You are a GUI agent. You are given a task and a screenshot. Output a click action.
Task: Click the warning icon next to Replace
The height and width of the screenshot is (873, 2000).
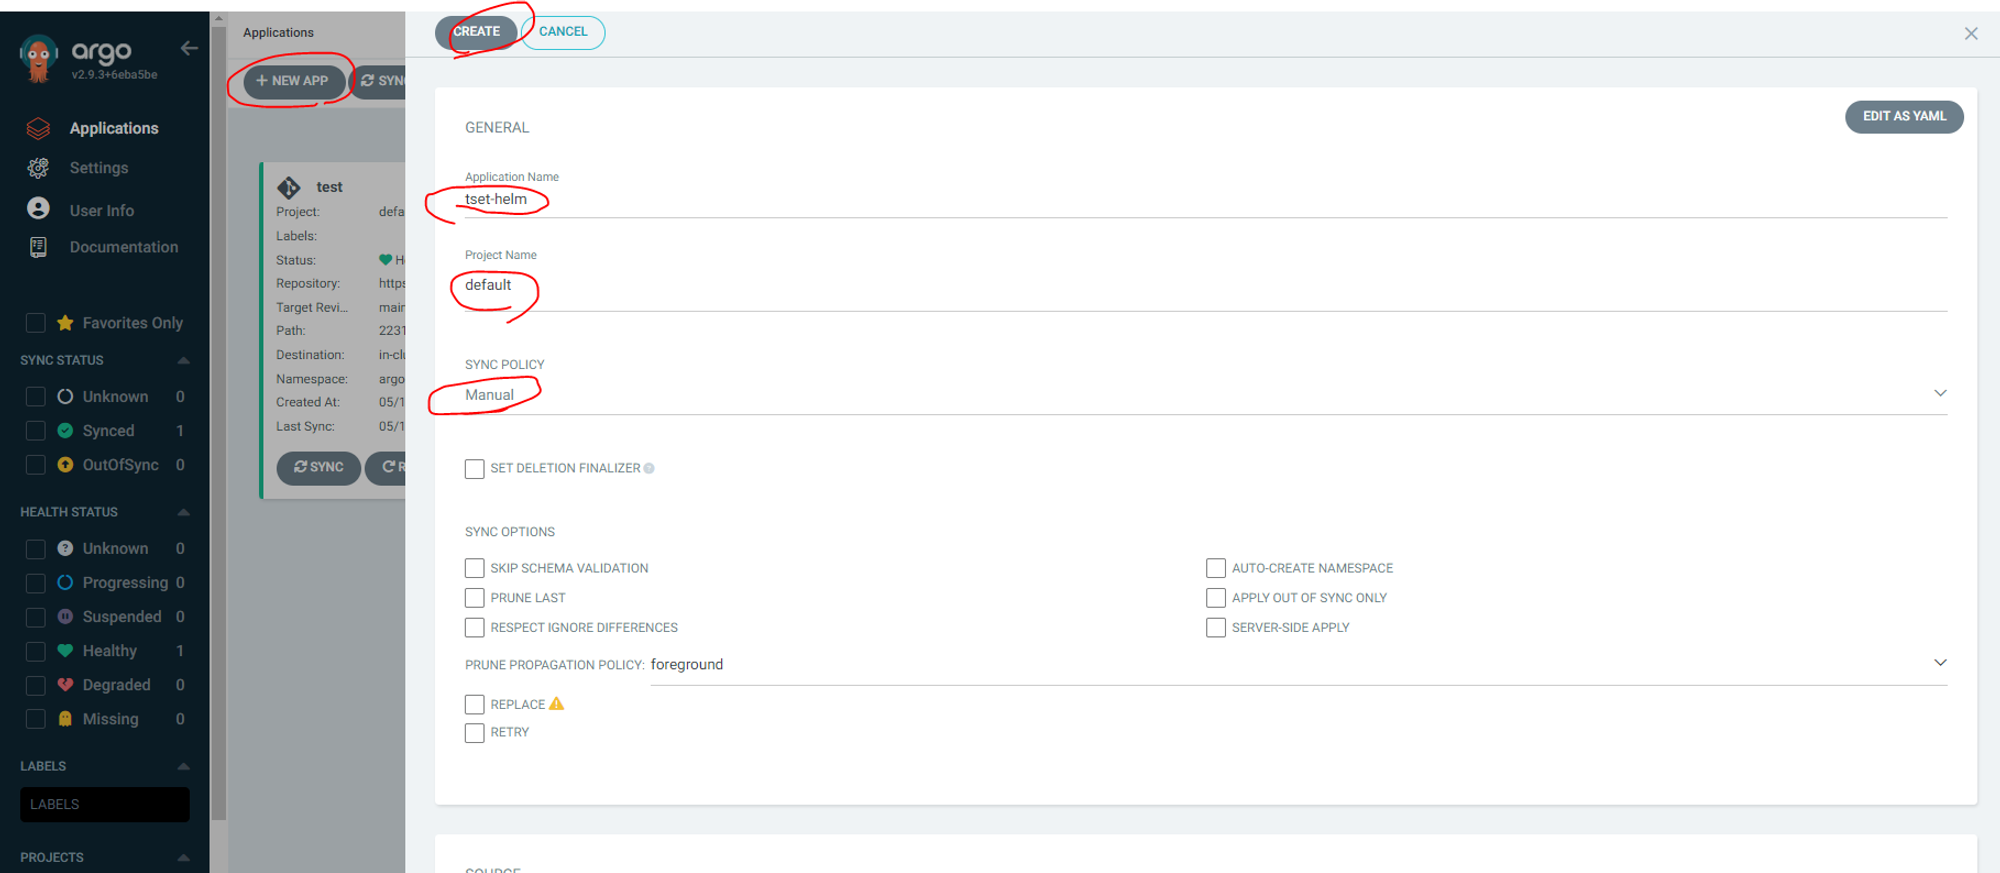(557, 703)
